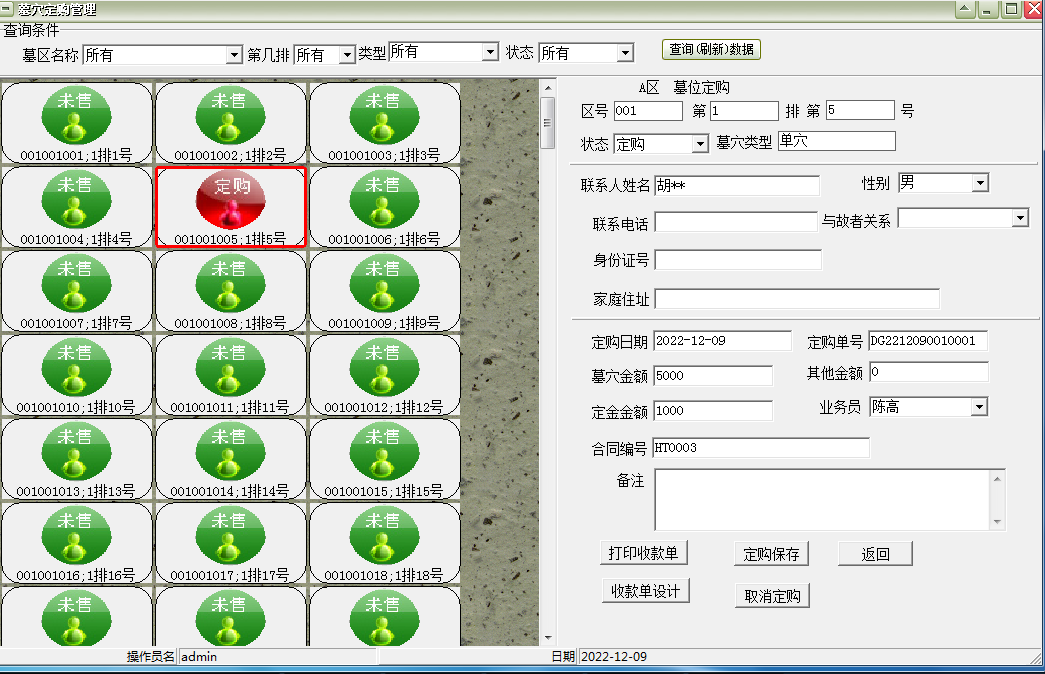Viewport: 1045px width, 674px height.
Task: Click the 定购保存 save button
Action: (x=771, y=554)
